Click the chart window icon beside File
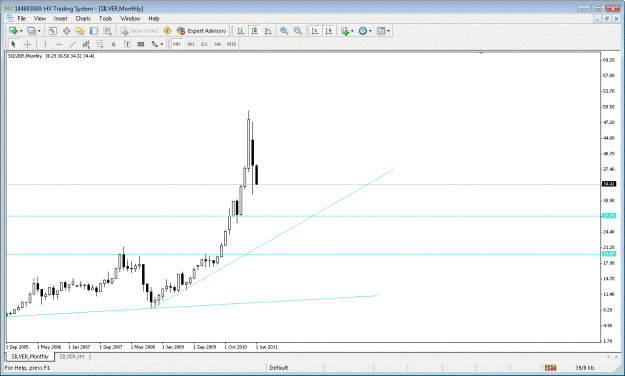 (x=10, y=18)
